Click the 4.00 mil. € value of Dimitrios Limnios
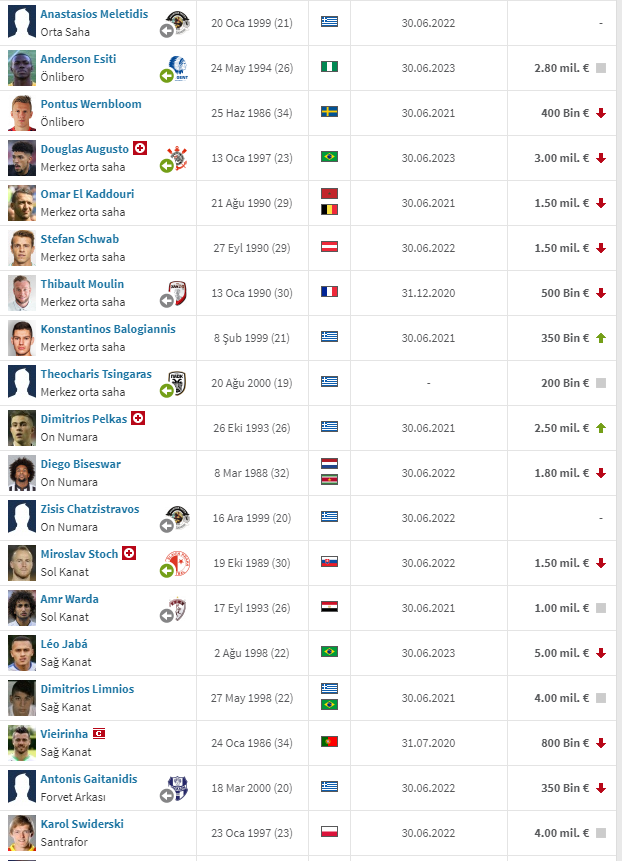Screen dimensions: 622x861 562,698
